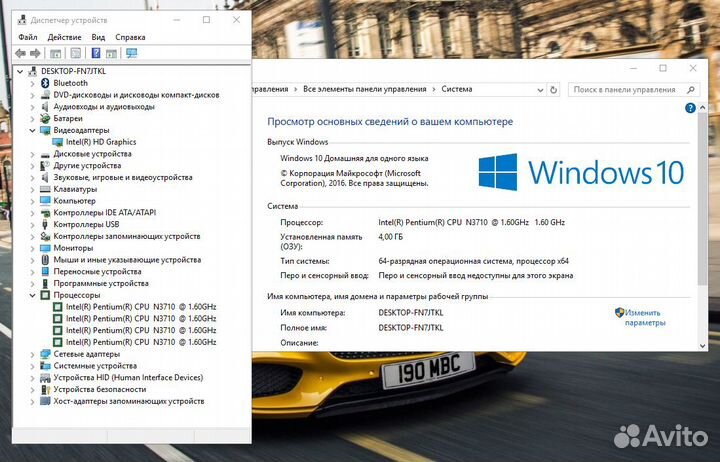Expand the Bluetooth category
This screenshot has width=720, height=462.
point(32,84)
